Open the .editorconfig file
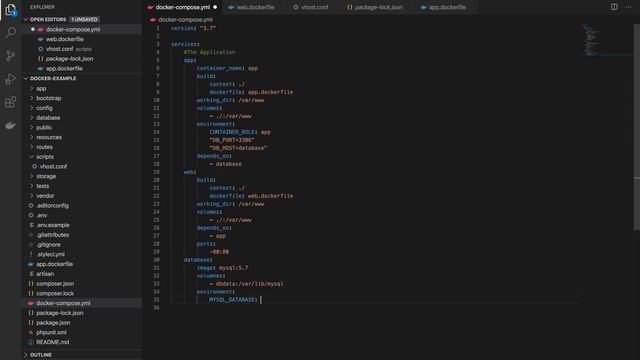640x360 pixels. [x=82, y=206]
